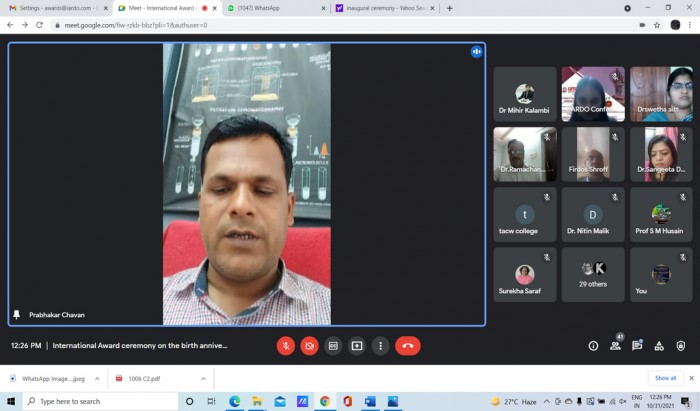This screenshot has width=700, height=411.
Task: Toggle closed captions CC button
Action: 333,346
